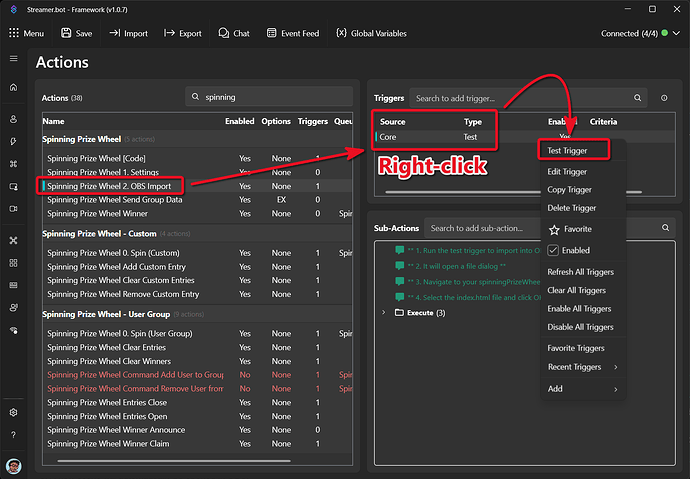Image resolution: width=690 pixels, height=479 pixels.
Task: Choose Test Trigger from context menu
Action: pyautogui.click(x=567, y=150)
